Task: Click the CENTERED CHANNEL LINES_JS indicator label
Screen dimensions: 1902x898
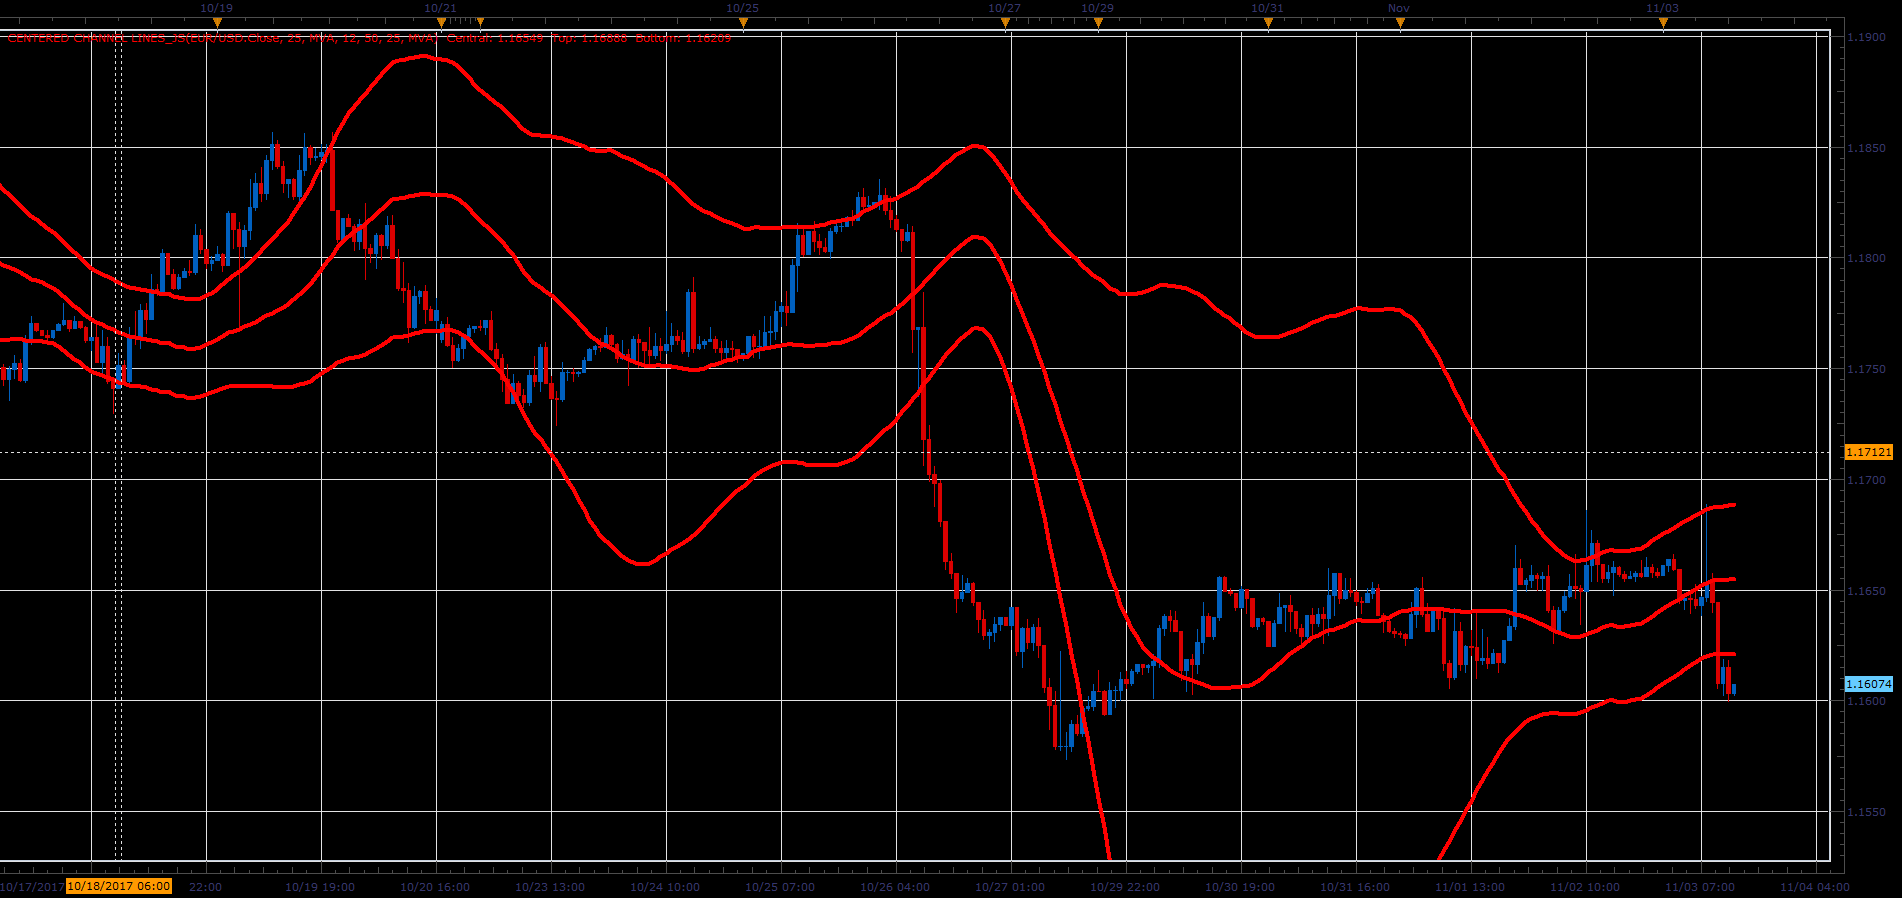Action: [x=222, y=38]
